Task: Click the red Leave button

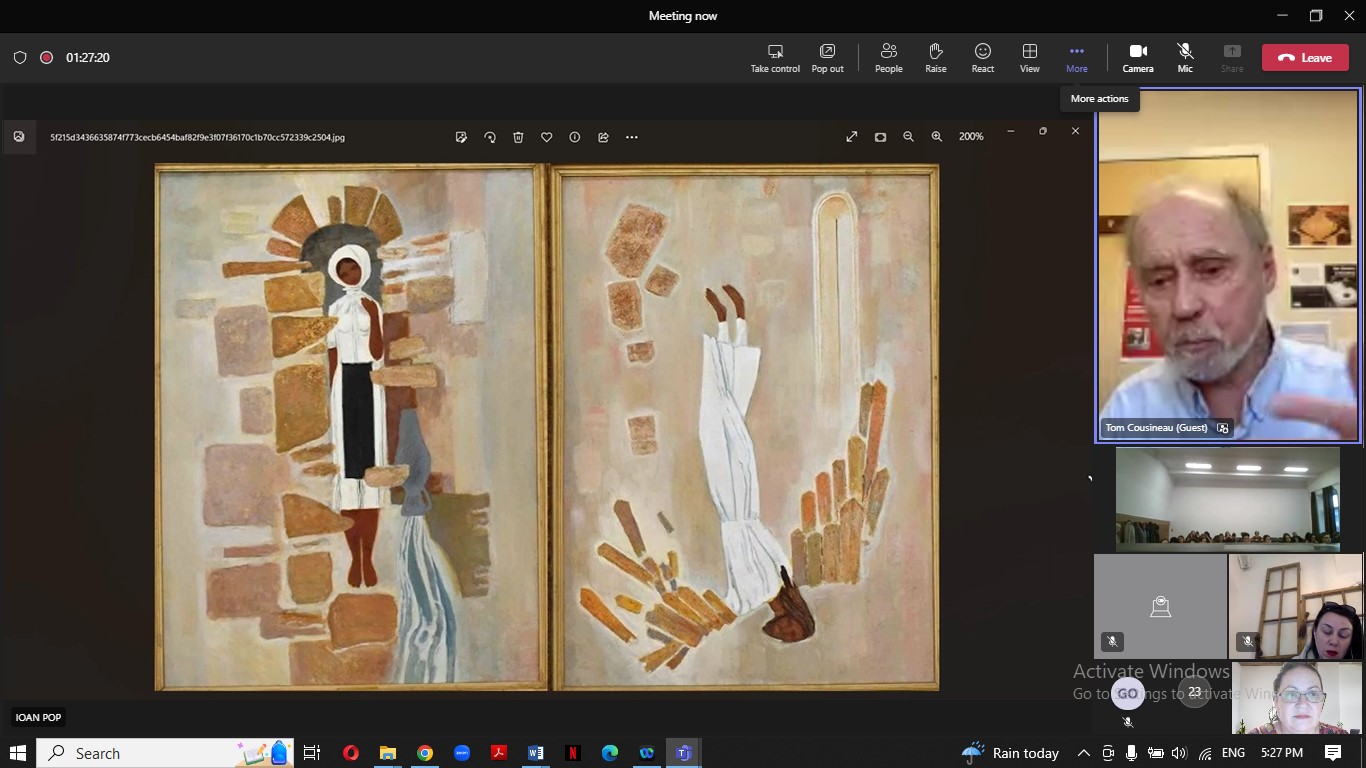Action: click(1305, 58)
